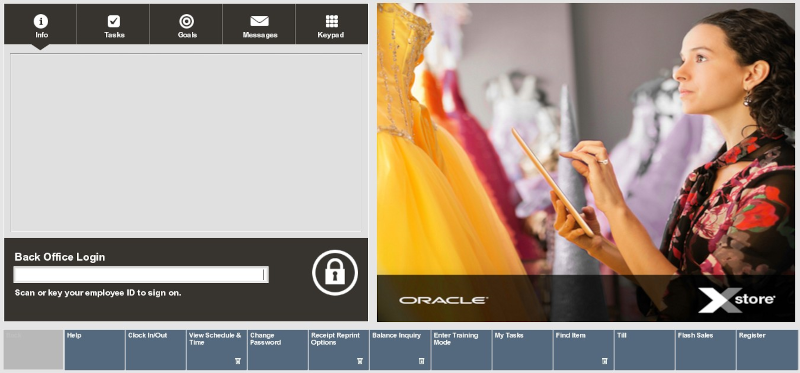Screen dimensions: 800x373
Task: Open the Goals tab
Action: (186, 24)
